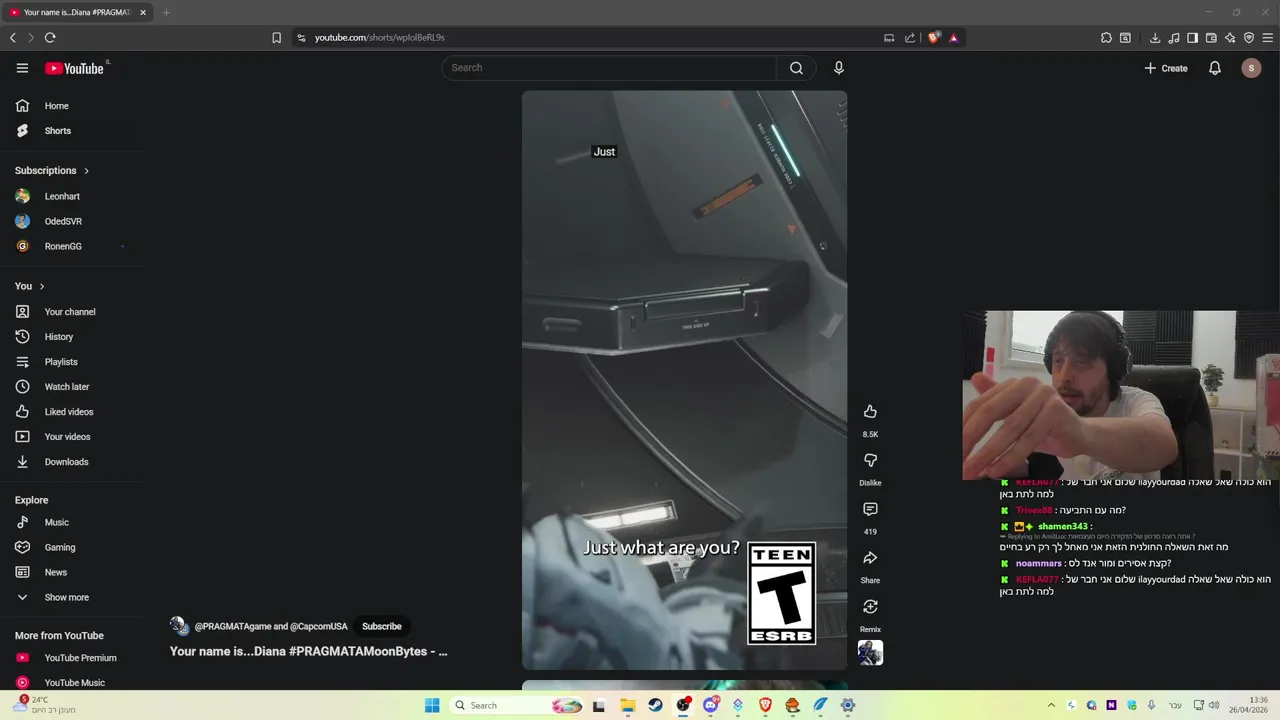
Task: Open Steam from the taskbar
Action: [x=655, y=705]
